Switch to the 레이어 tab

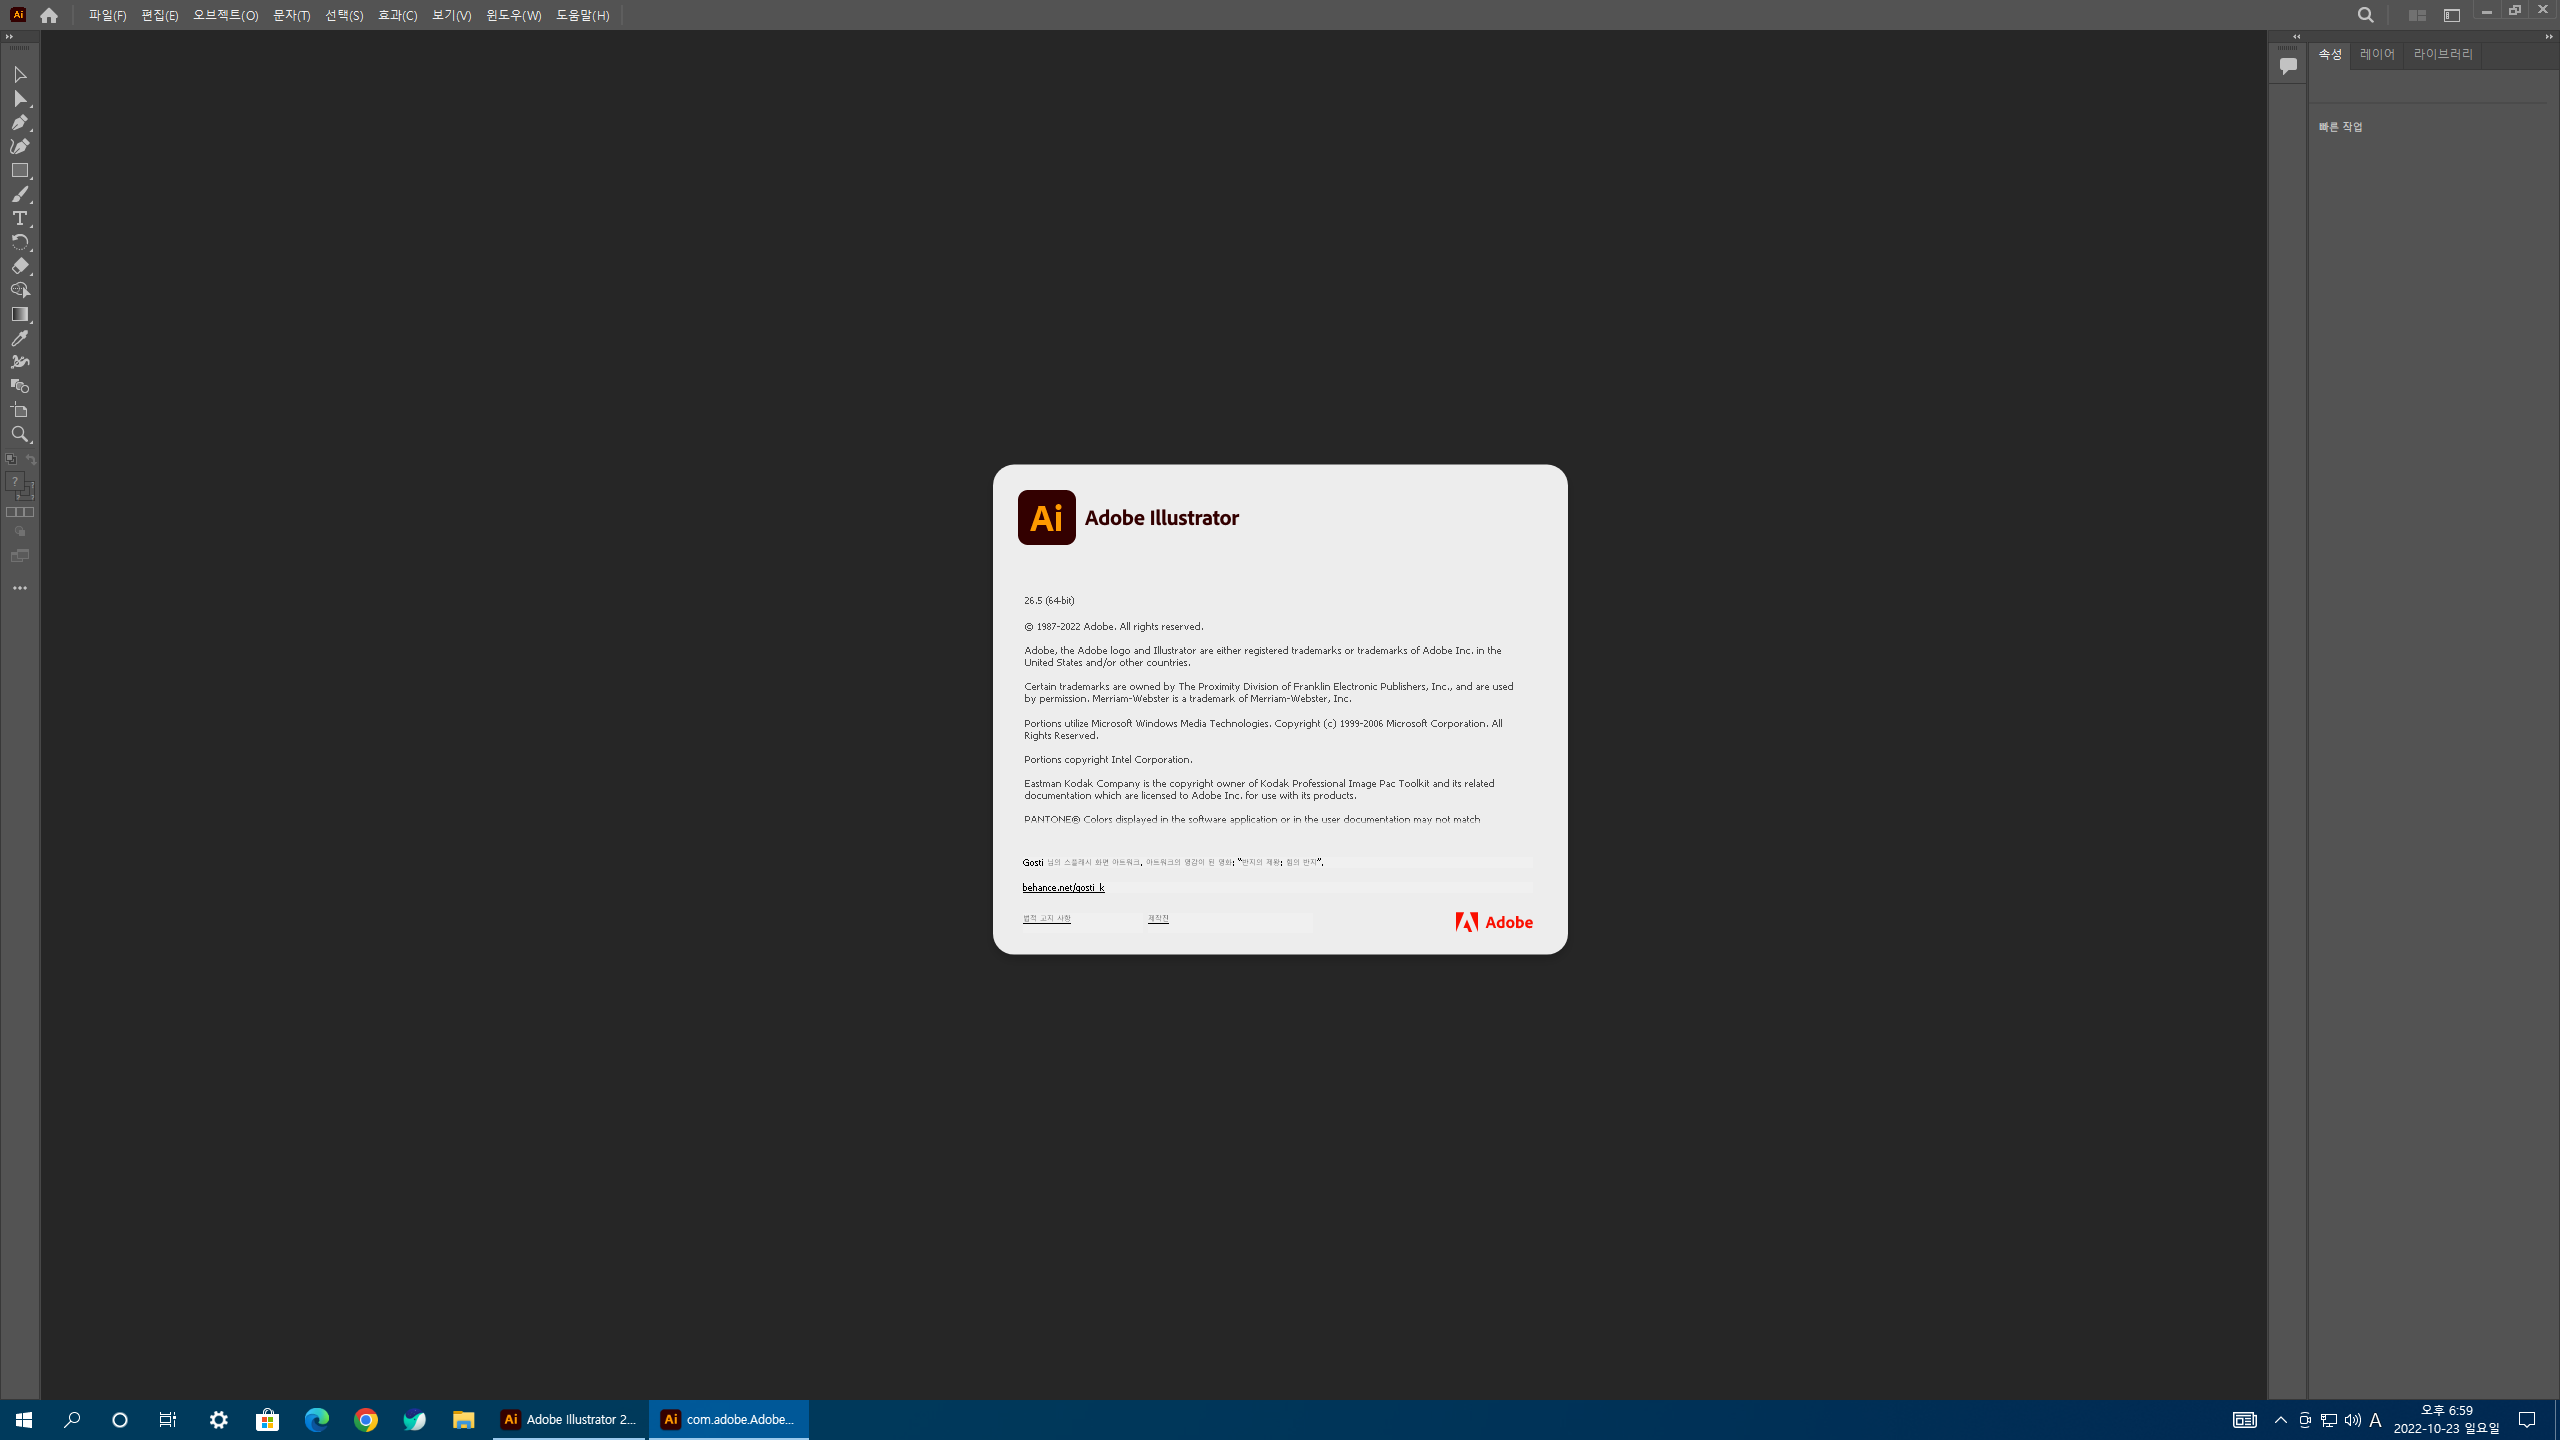(2377, 54)
